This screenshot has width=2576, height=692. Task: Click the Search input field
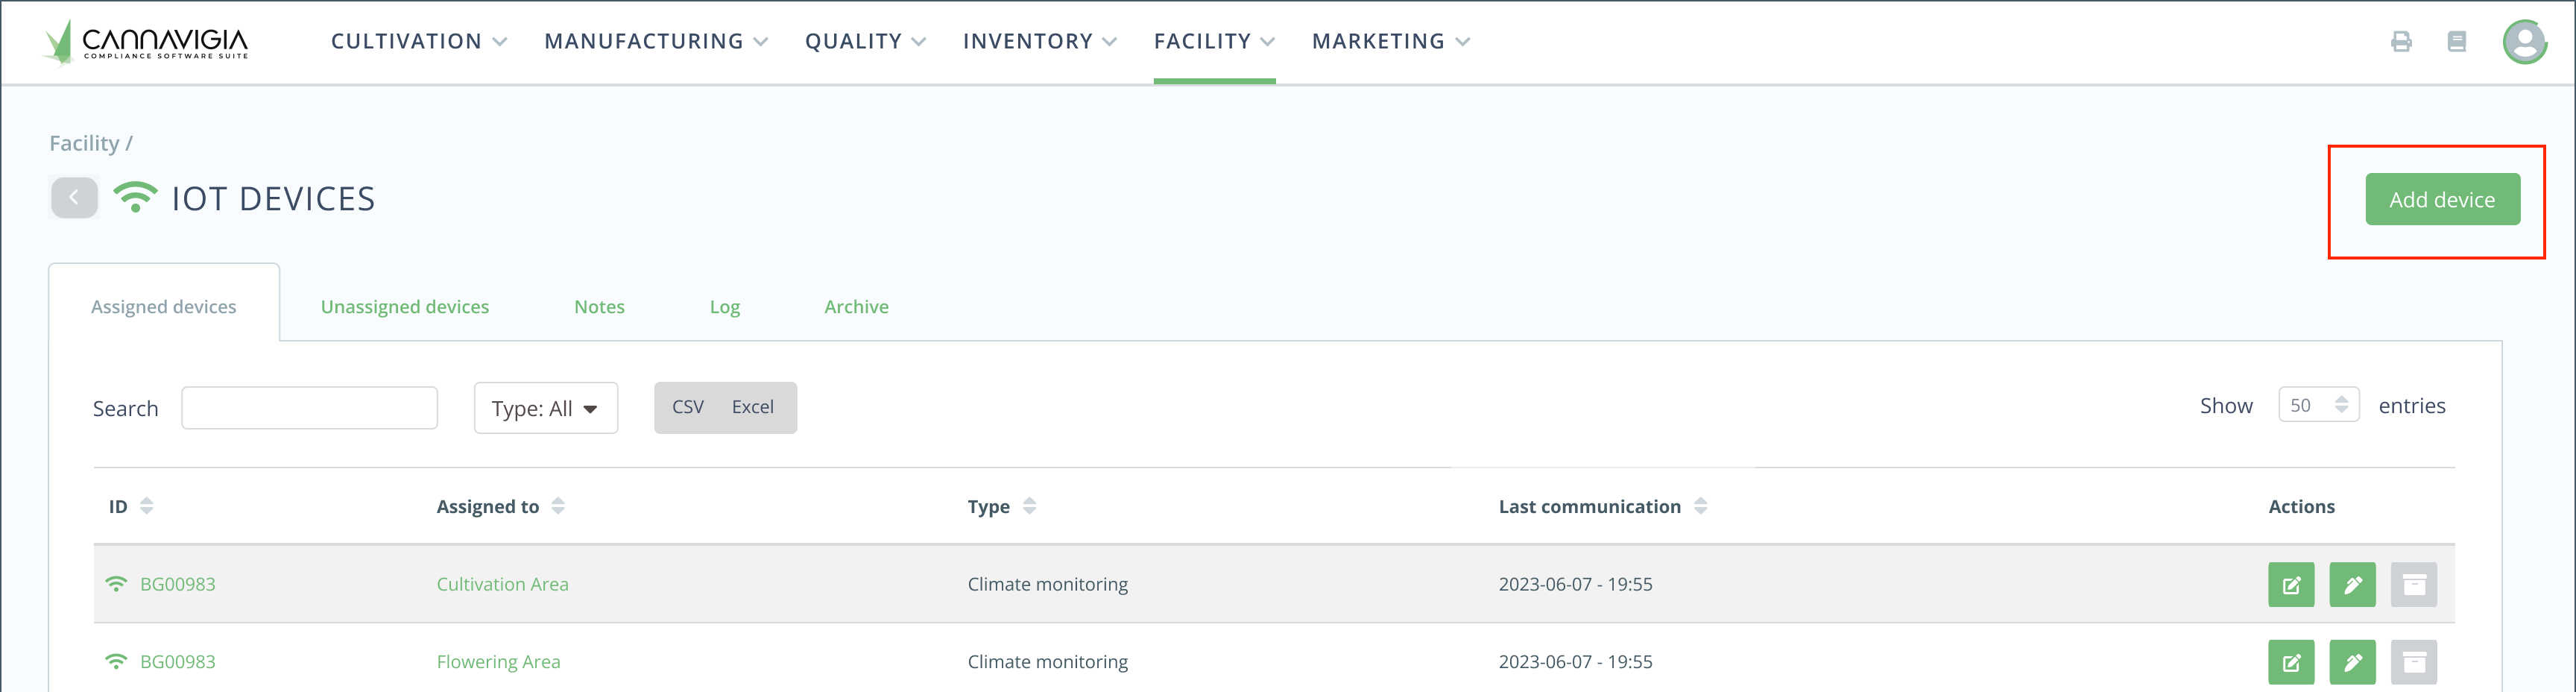pyautogui.click(x=309, y=408)
